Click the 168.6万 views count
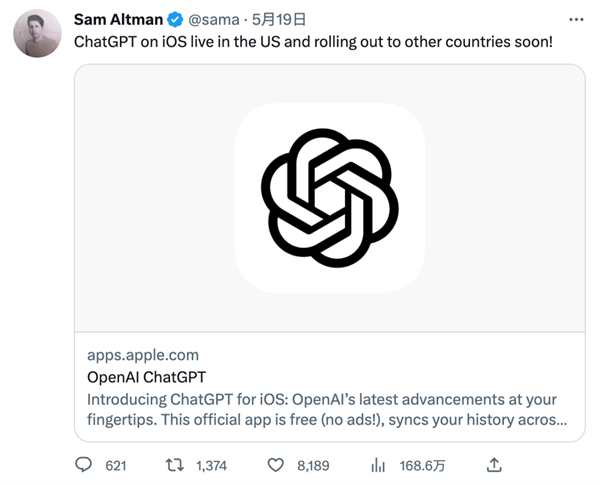Screen dimensions: 600x485 pyautogui.click(x=424, y=465)
